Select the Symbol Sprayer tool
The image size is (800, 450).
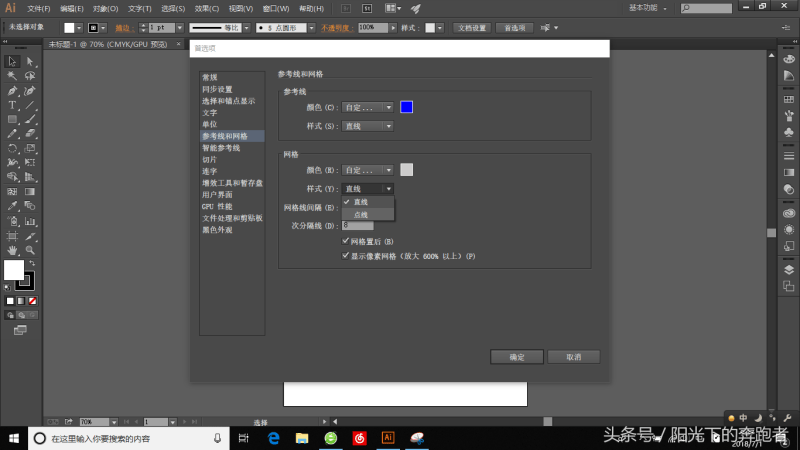(x=12, y=221)
